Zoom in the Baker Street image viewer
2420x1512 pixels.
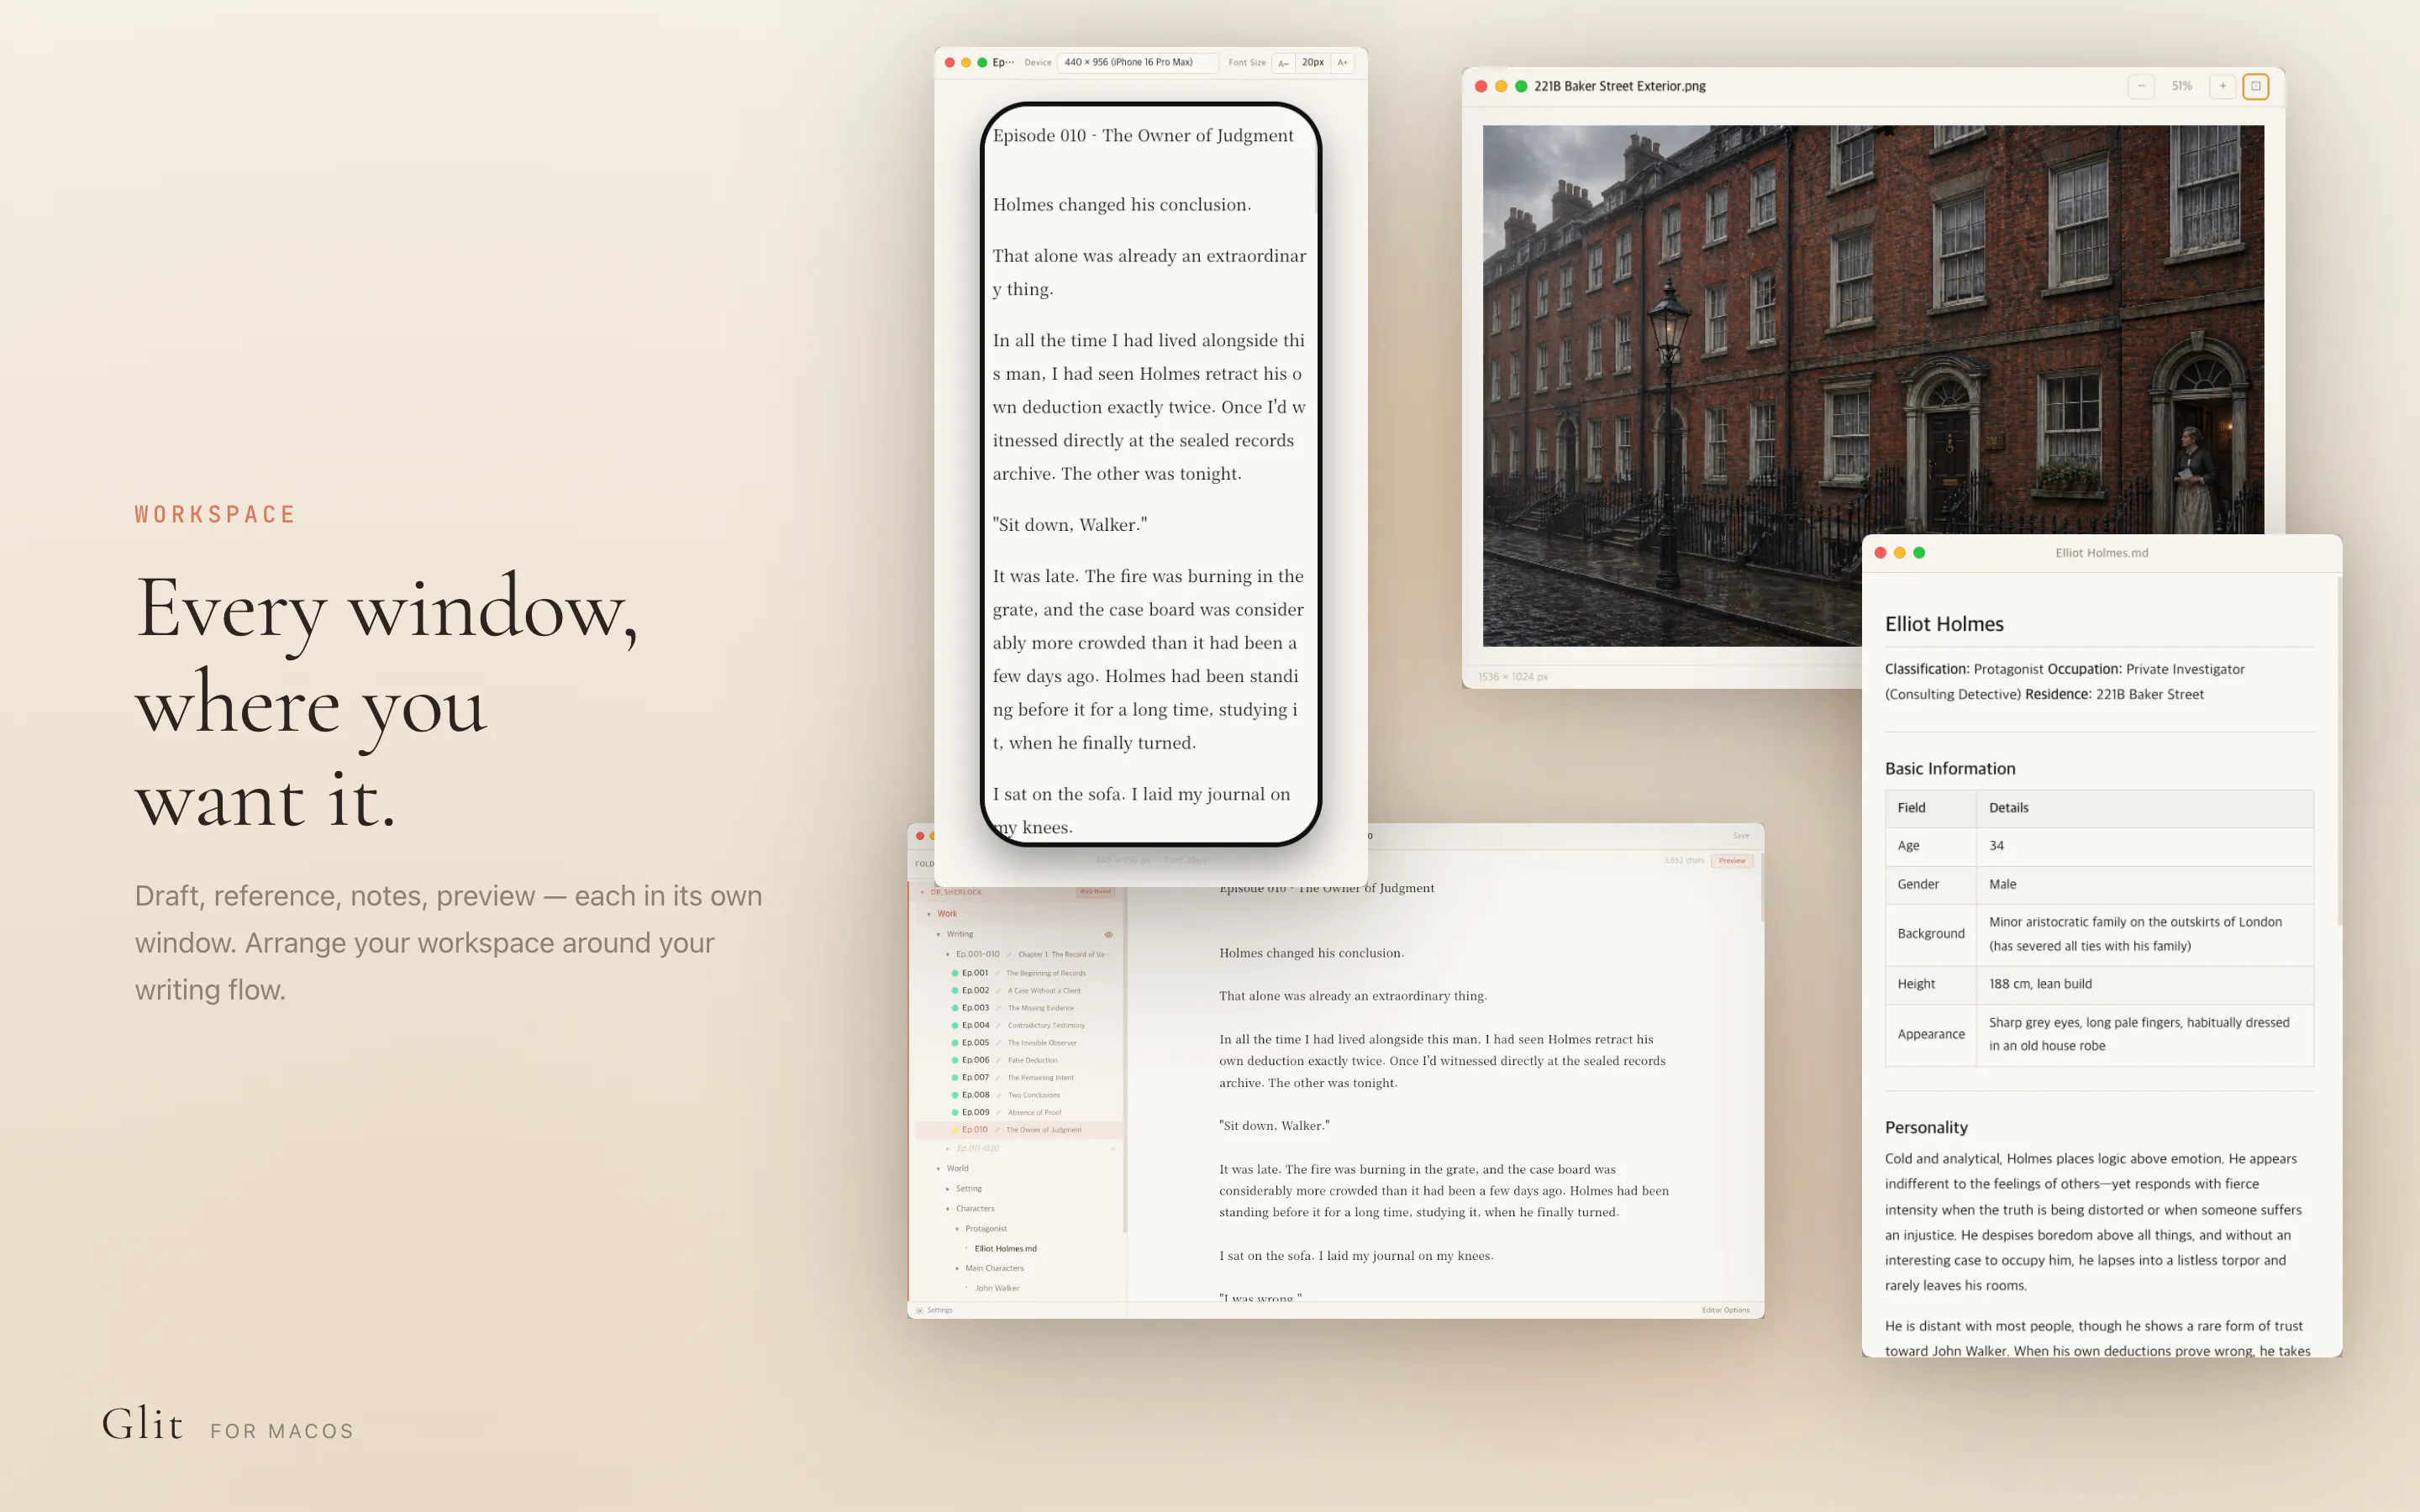(2222, 86)
